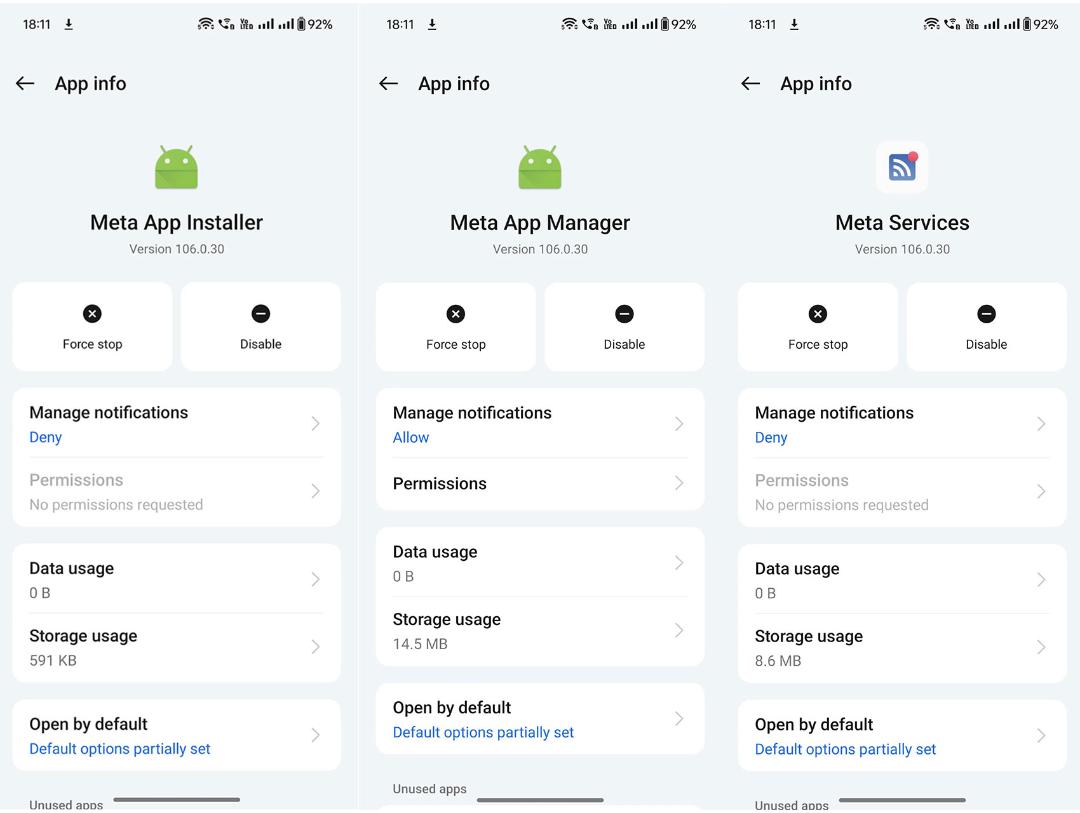1080x813 pixels.
Task: Open Manage notifications for Meta Services
Action: click(902, 424)
